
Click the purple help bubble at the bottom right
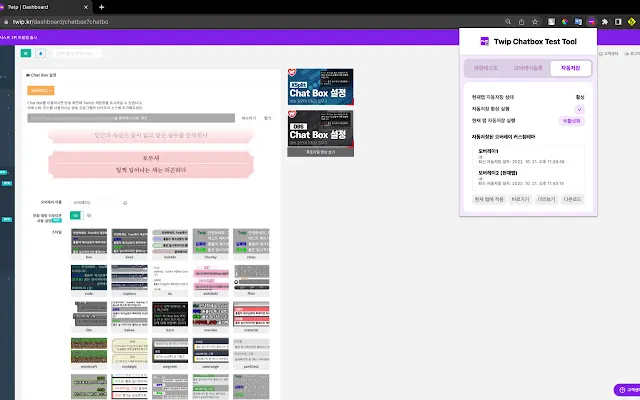[x=627, y=390]
